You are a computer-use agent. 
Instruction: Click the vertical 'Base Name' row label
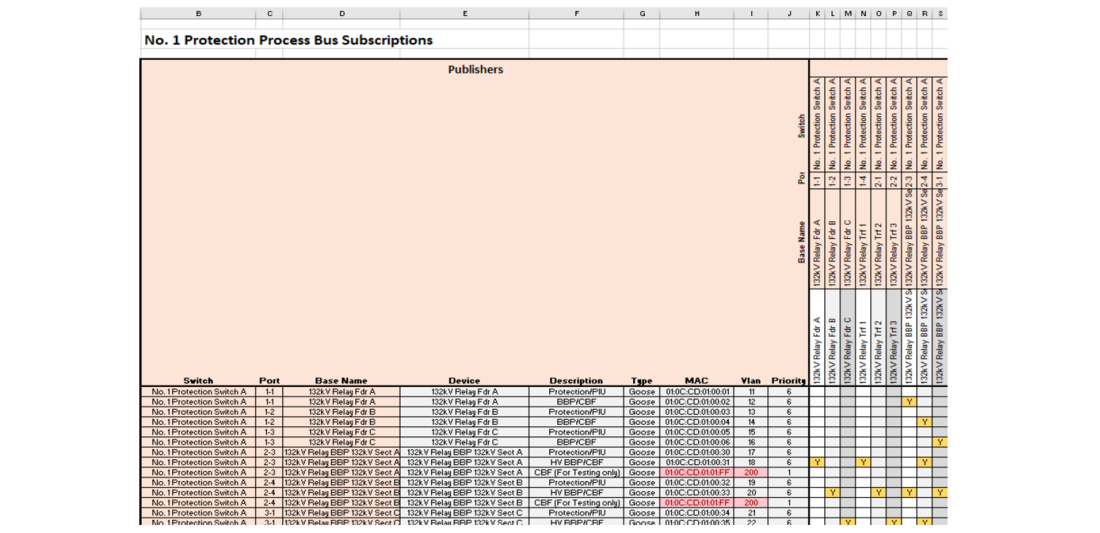(x=801, y=243)
